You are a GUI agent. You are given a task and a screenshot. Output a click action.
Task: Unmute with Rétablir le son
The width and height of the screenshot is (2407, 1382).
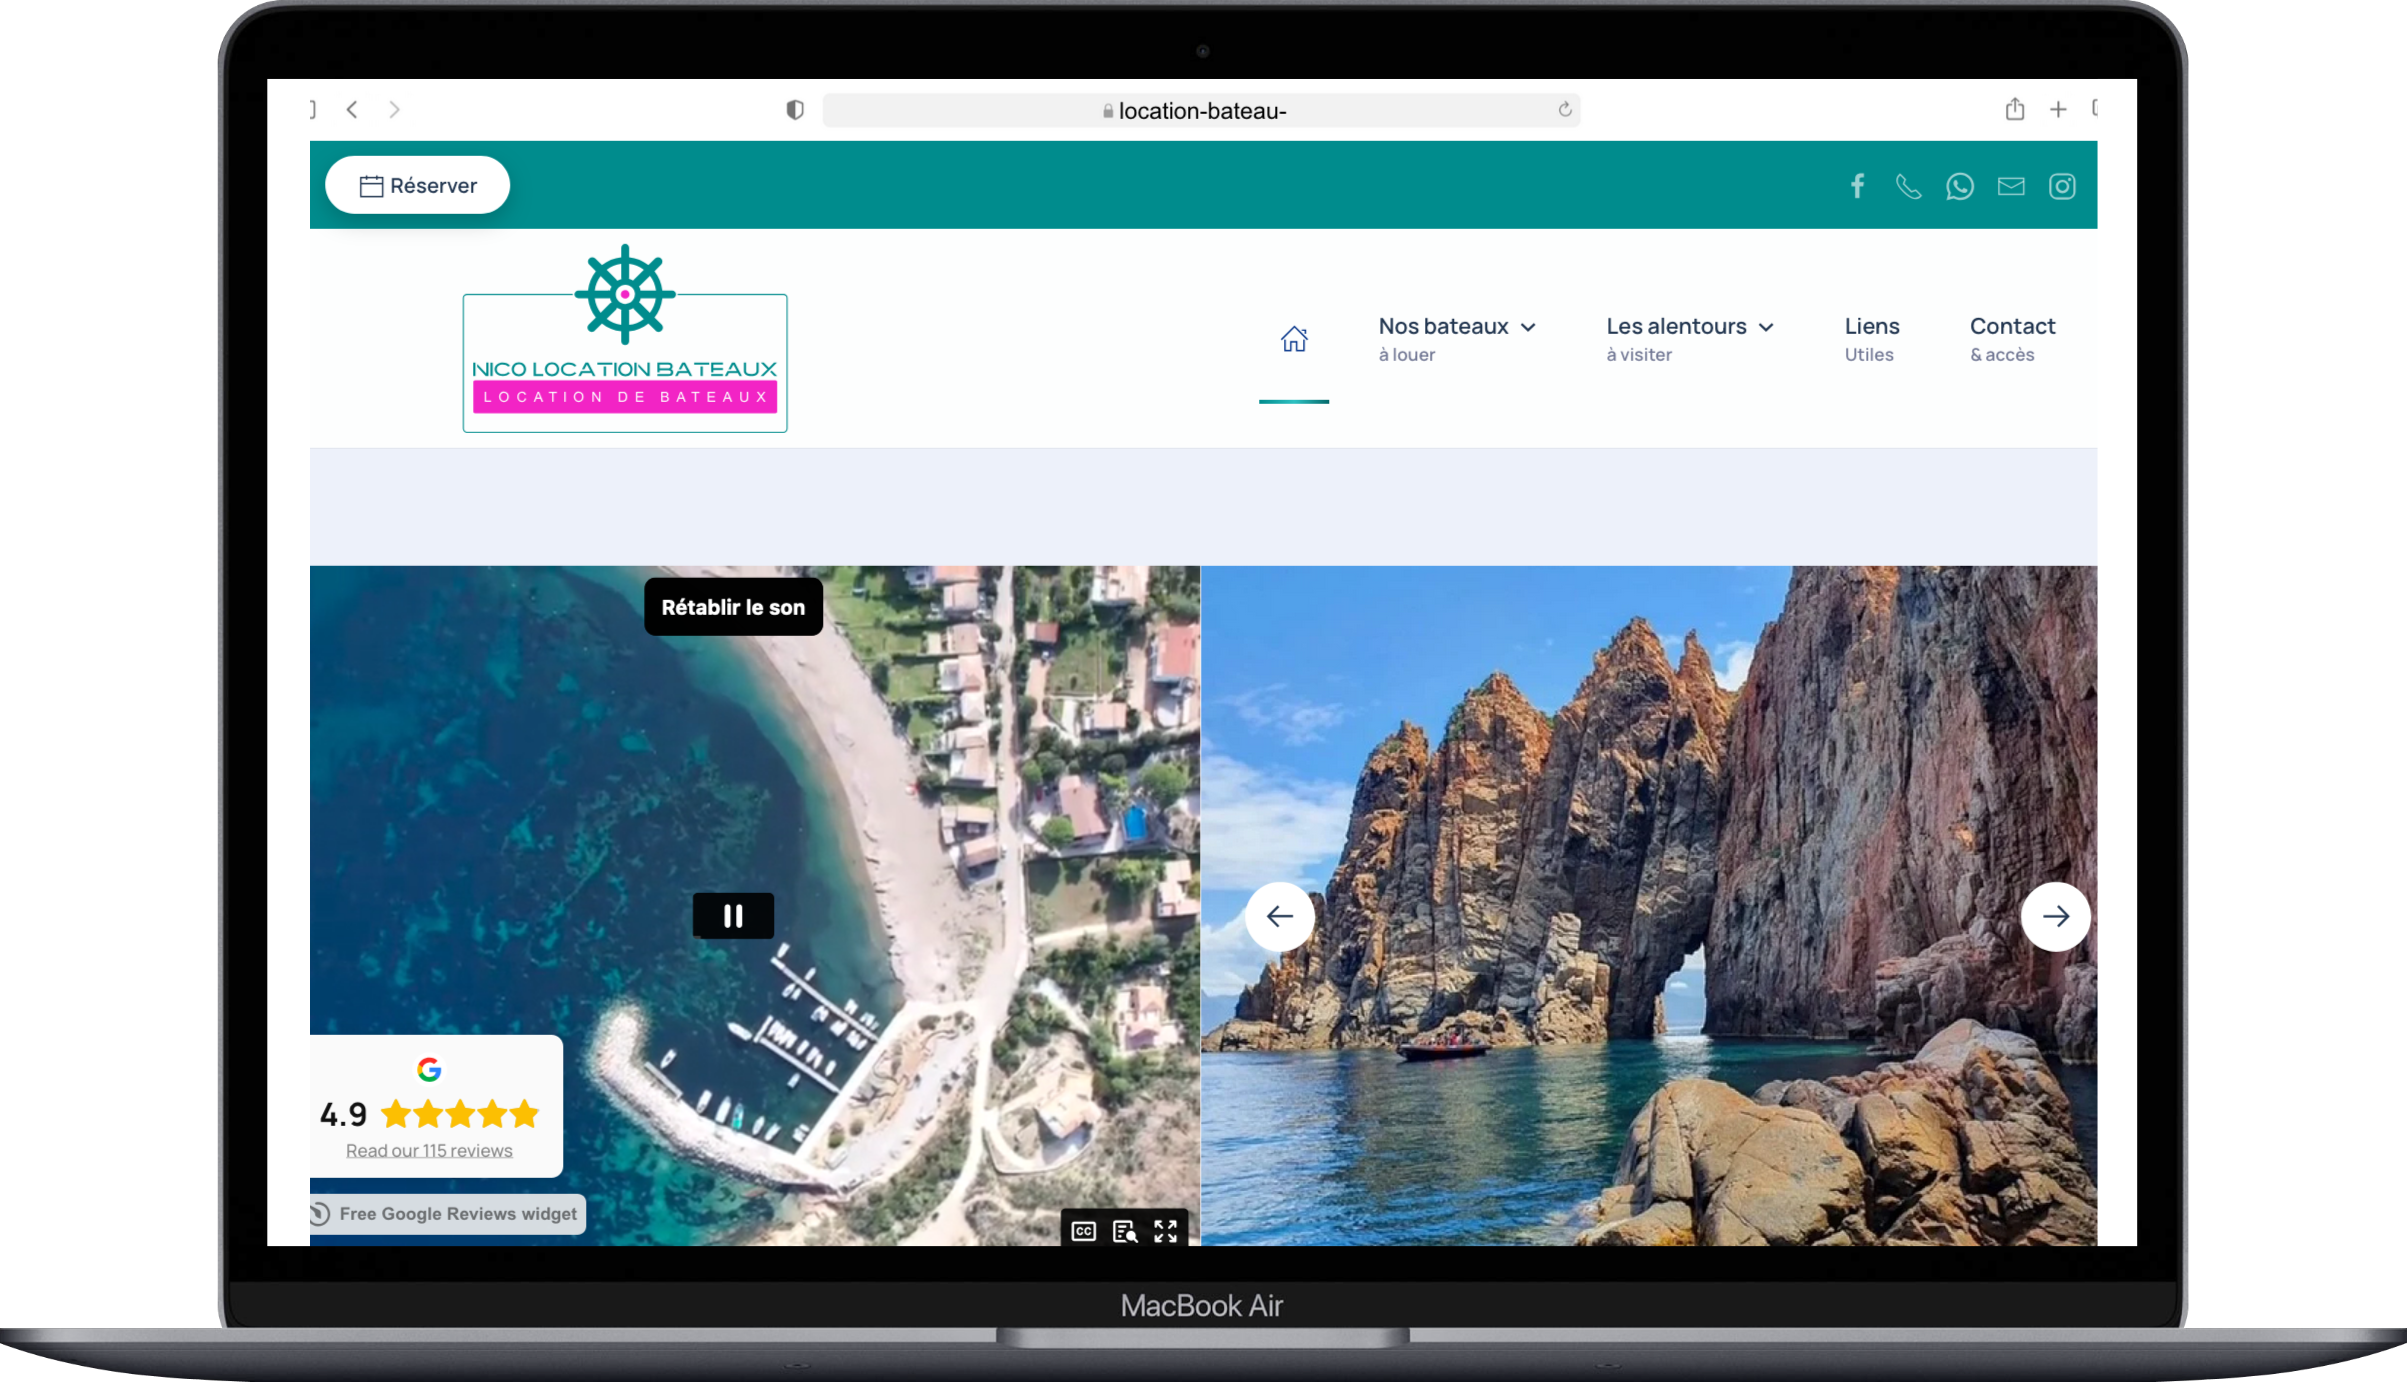(733, 607)
